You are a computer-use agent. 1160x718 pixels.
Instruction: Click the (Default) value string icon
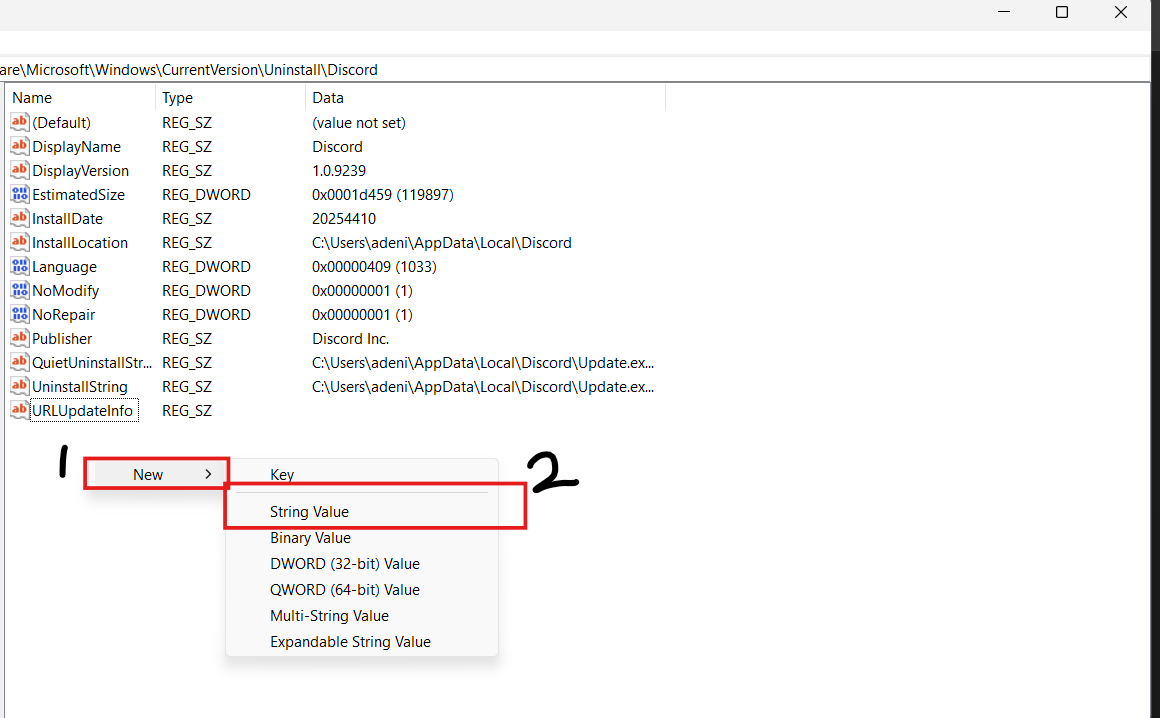click(20, 122)
